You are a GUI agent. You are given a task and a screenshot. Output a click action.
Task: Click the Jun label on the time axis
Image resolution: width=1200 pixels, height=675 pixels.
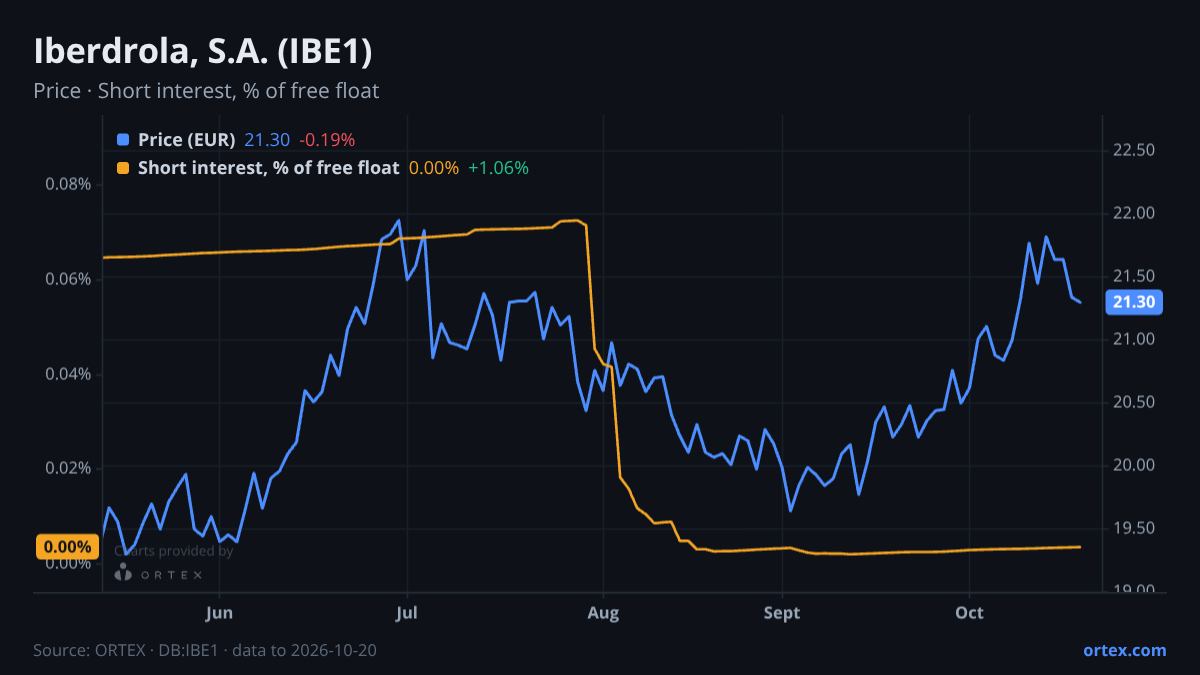pyautogui.click(x=219, y=612)
